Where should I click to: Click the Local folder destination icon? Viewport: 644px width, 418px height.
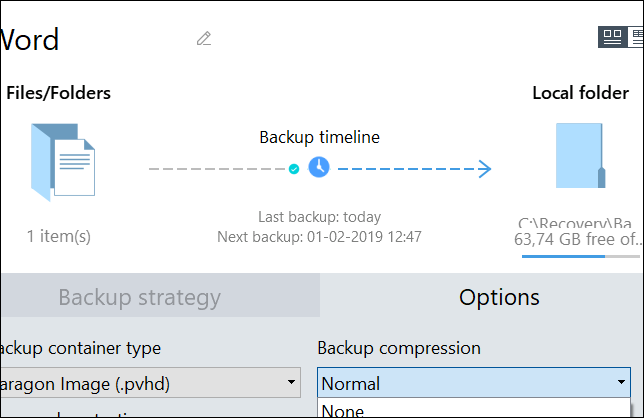pyautogui.click(x=580, y=157)
